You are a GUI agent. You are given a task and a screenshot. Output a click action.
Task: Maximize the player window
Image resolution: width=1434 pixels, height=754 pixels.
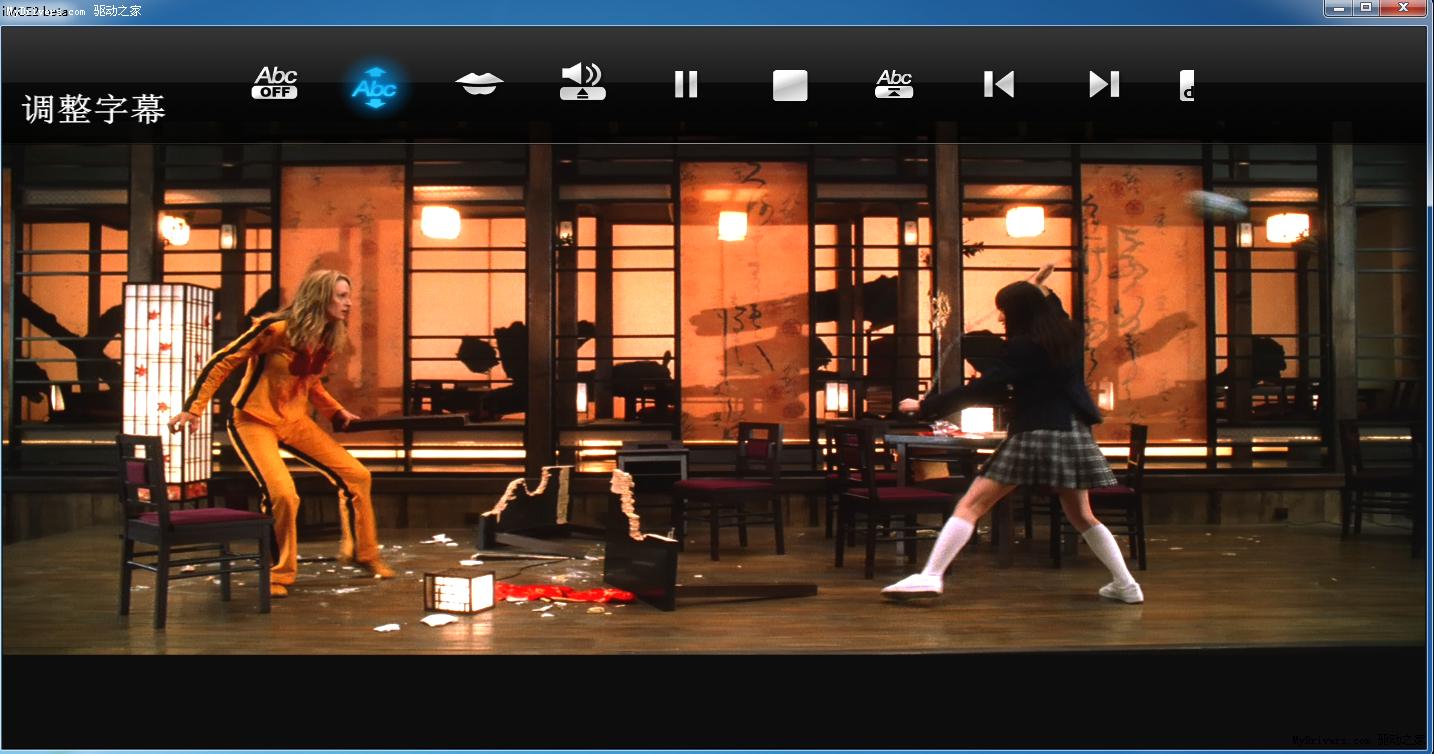(1366, 8)
